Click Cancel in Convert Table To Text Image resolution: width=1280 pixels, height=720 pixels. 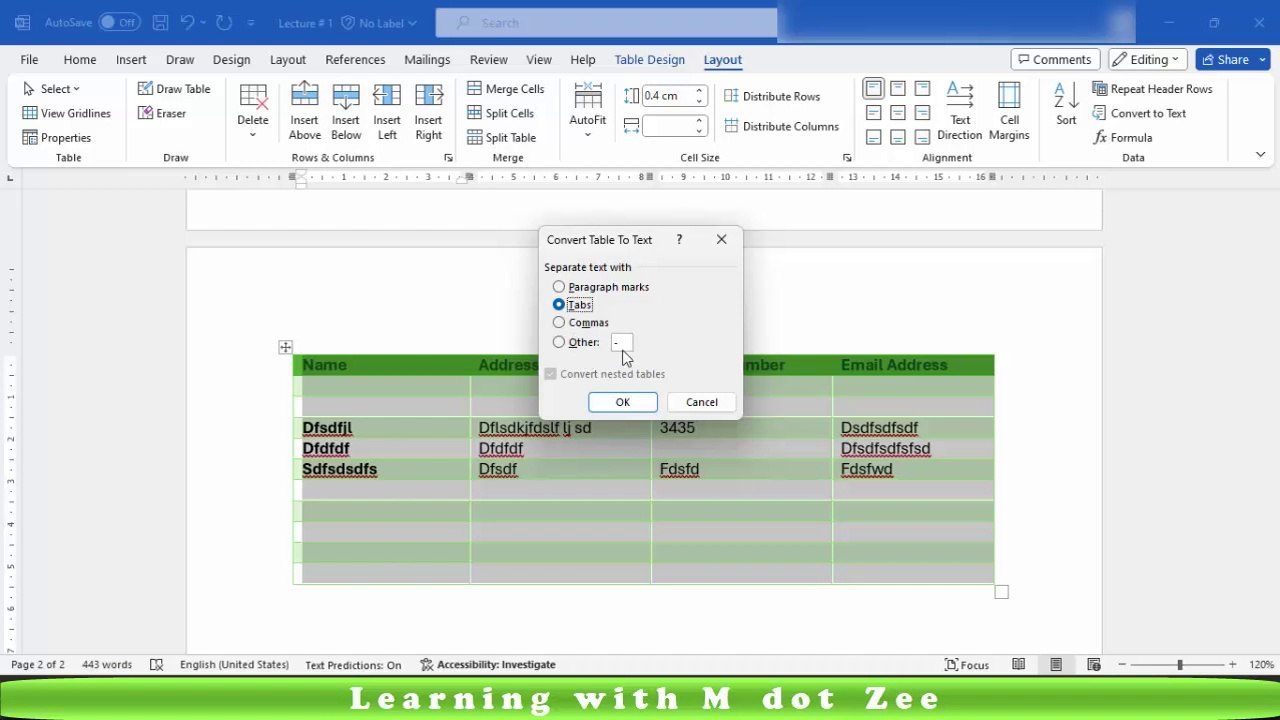click(x=702, y=402)
